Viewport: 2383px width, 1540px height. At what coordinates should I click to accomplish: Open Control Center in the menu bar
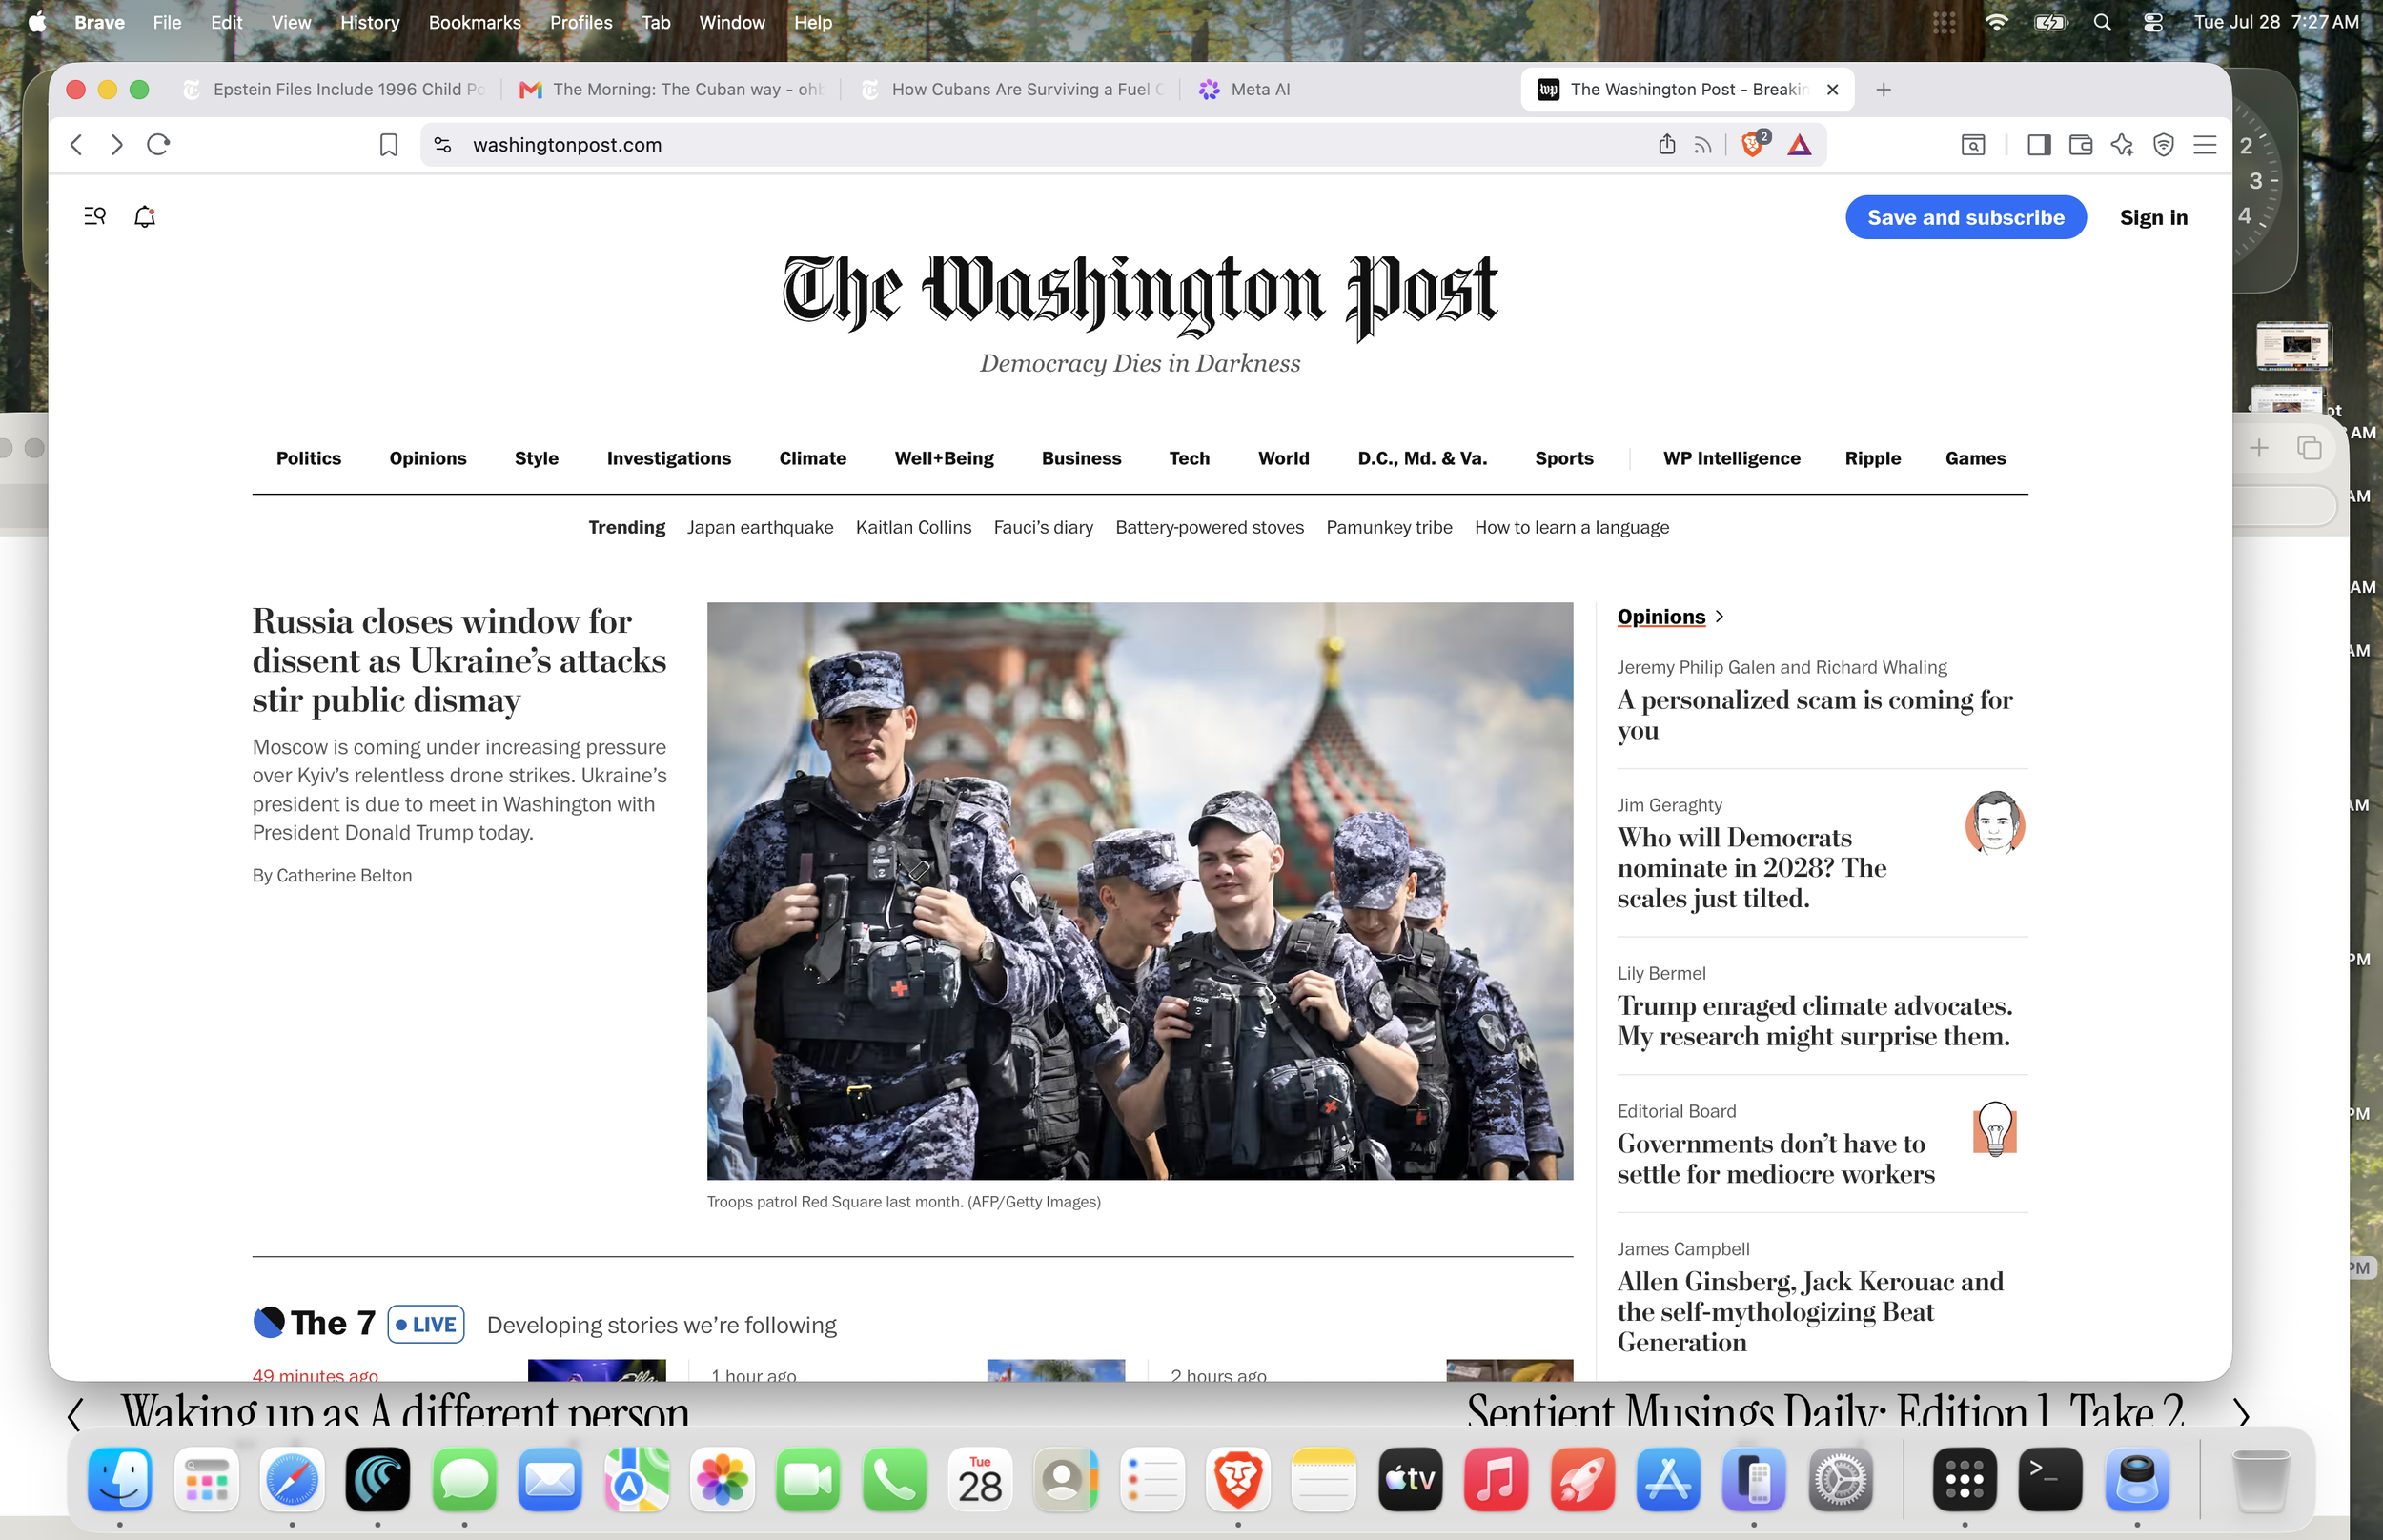(2153, 22)
